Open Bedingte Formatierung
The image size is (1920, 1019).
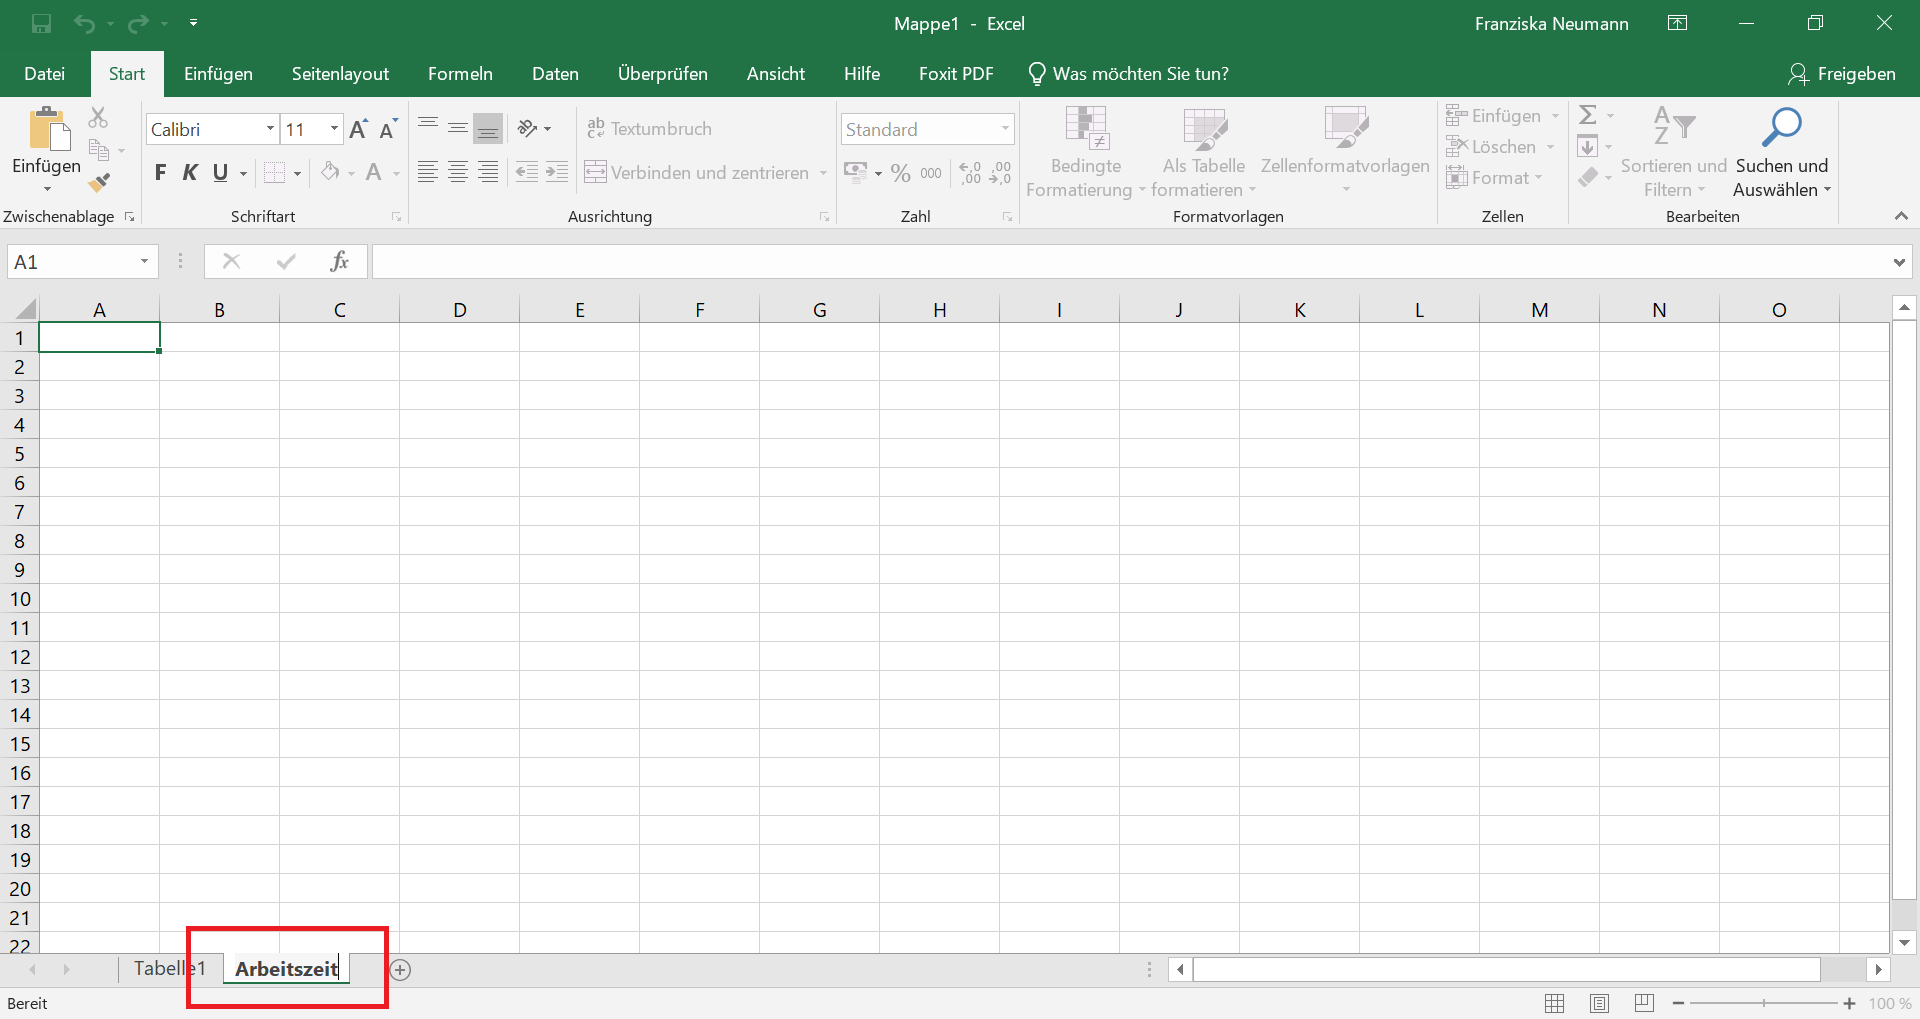coord(1085,150)
